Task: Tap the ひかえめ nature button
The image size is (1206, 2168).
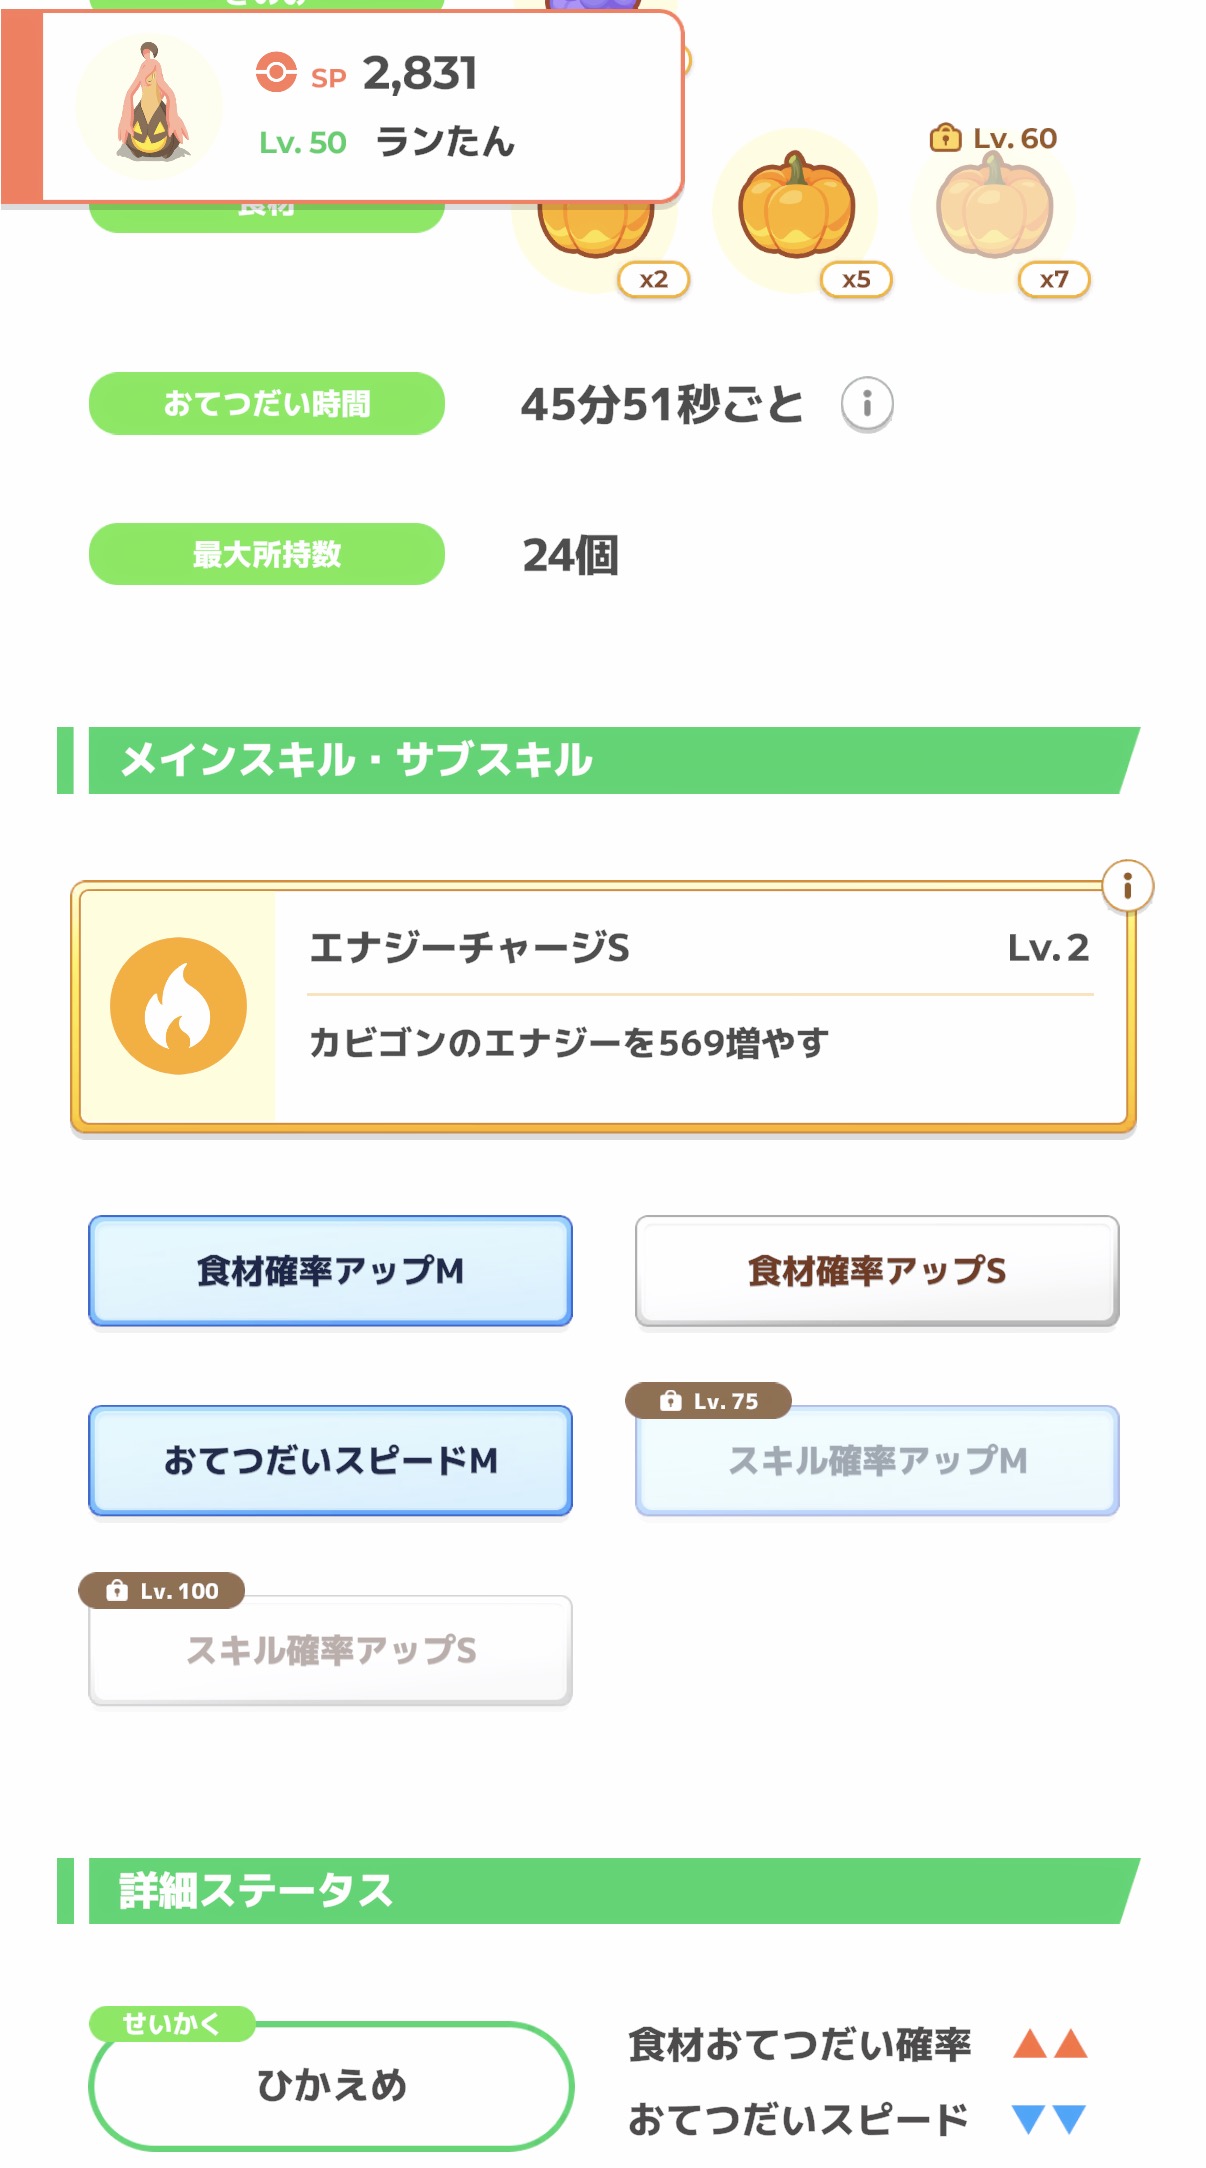Action: pos(331,2085)
